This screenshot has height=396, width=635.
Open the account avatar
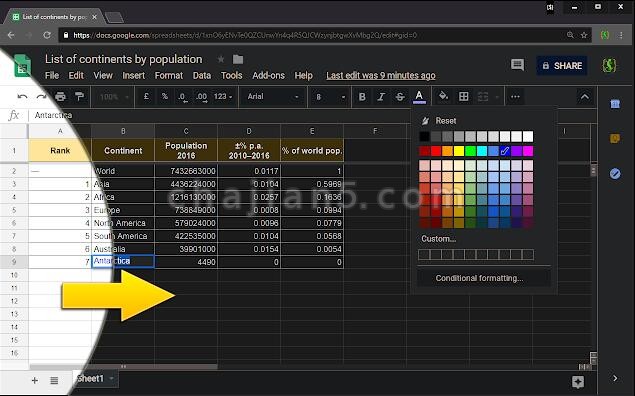point(609,65)
